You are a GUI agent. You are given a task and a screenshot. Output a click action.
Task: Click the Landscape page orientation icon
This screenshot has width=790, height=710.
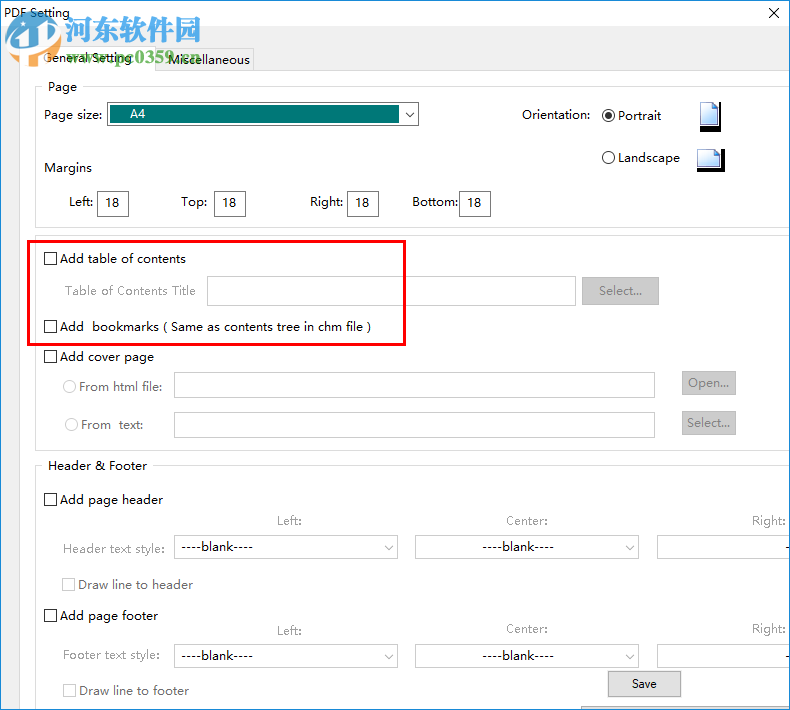tap(710, 160)
